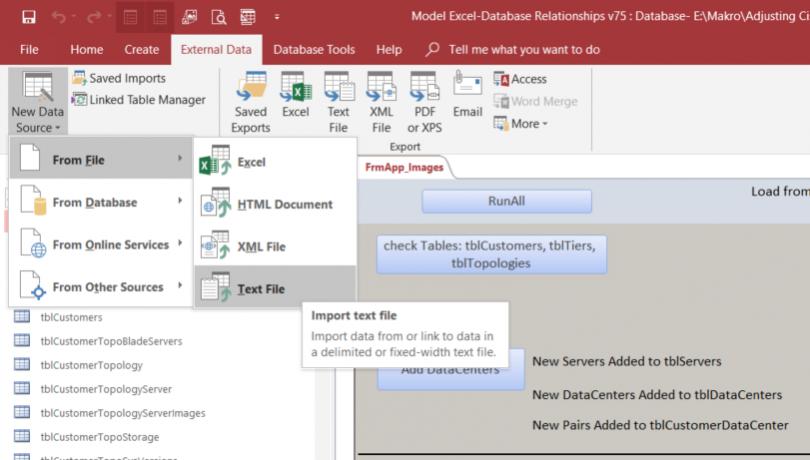The image size is (810, 460).
Task: Open the tblCustomerTopologyServerImages table
Action: (123, 412)
